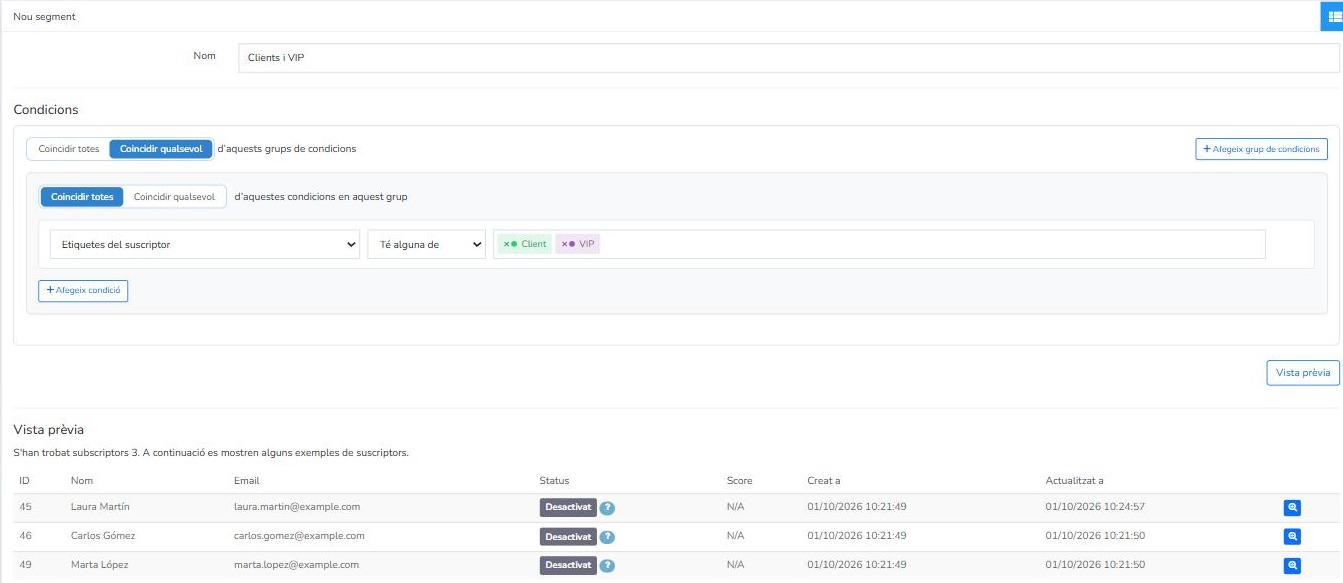Click the updated time '01/10/2026 10:24:57'
Viewport: 1343px width, 583px height.
click(1095, 507)
